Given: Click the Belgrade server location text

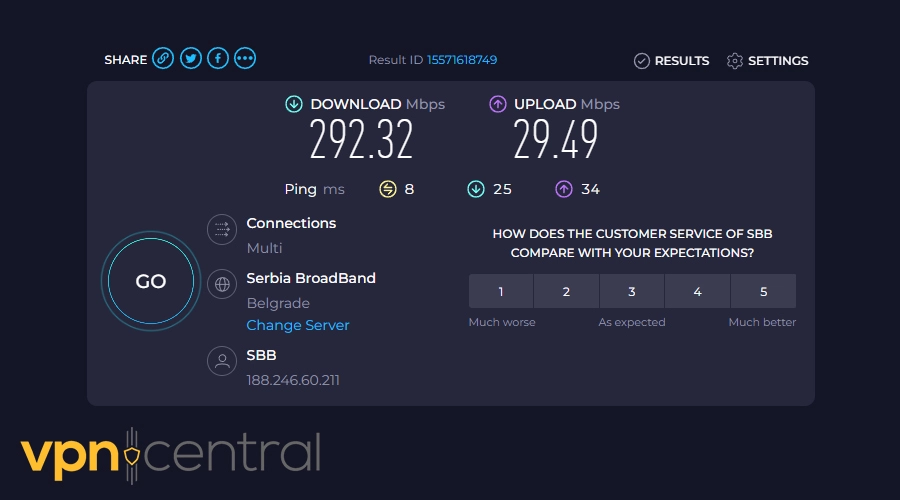Looking at the screenshot, I should pyautogui.click(x=278, y=303).
